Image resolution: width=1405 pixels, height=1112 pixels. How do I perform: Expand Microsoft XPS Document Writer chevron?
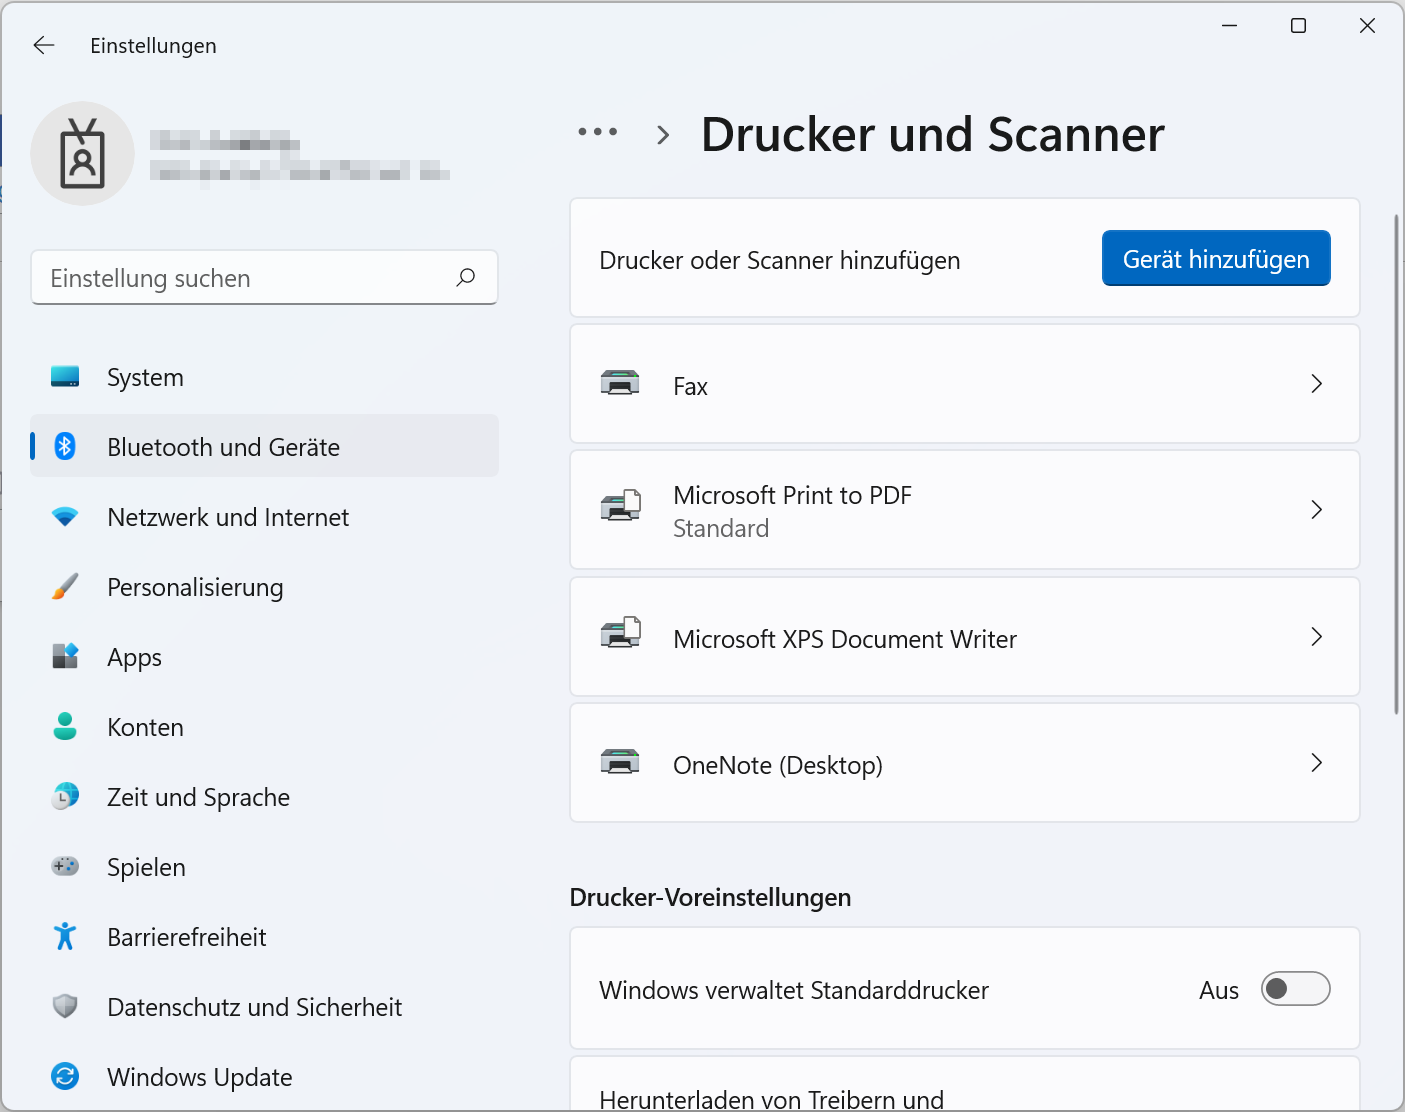coord(1316,637)
